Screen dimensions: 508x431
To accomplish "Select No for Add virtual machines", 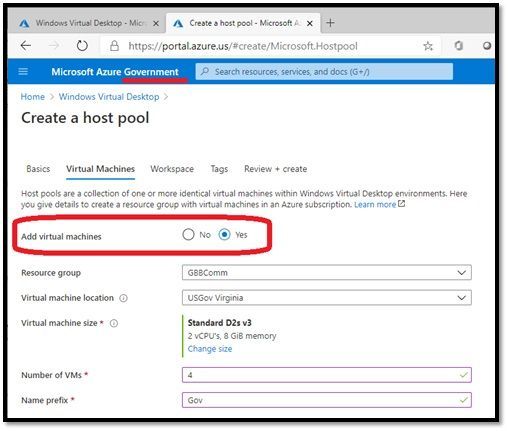I will point(188,235).
